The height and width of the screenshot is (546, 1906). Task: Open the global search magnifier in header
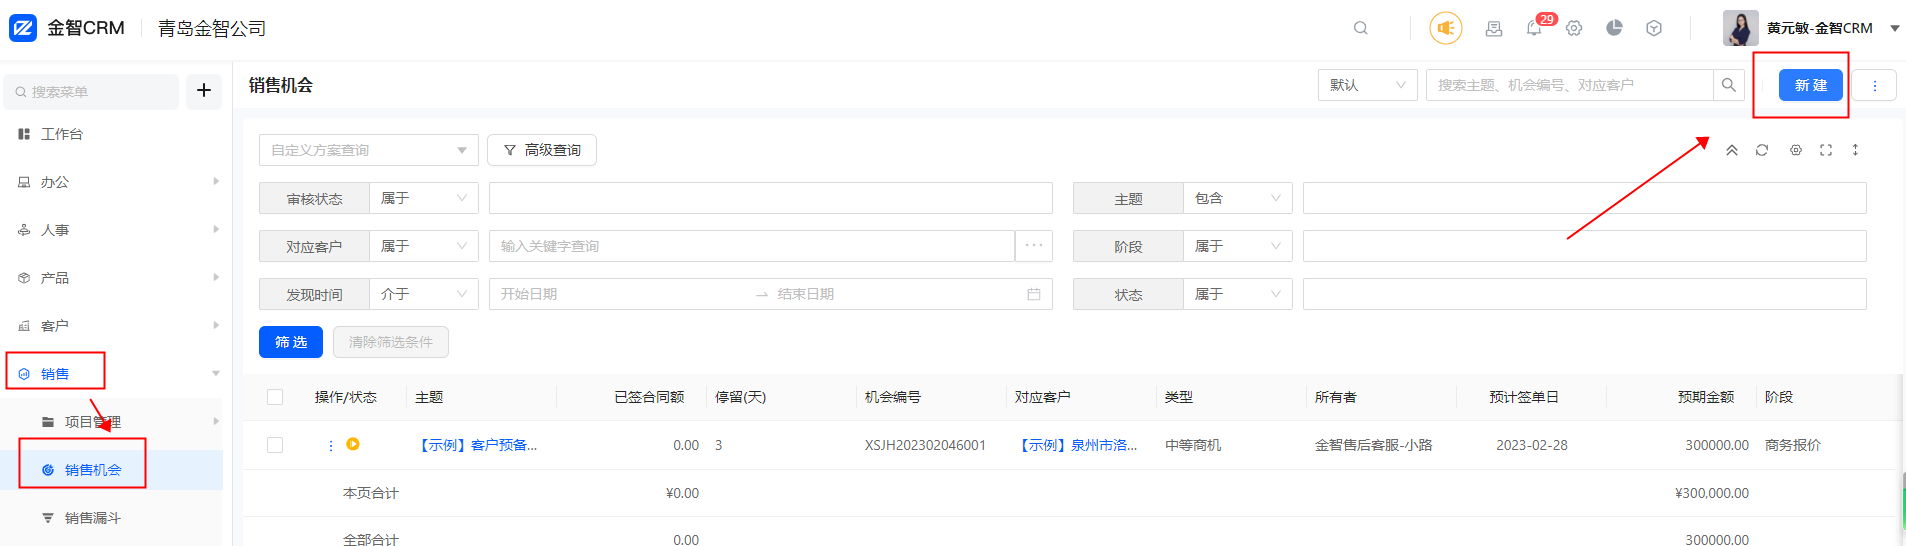1361,28
